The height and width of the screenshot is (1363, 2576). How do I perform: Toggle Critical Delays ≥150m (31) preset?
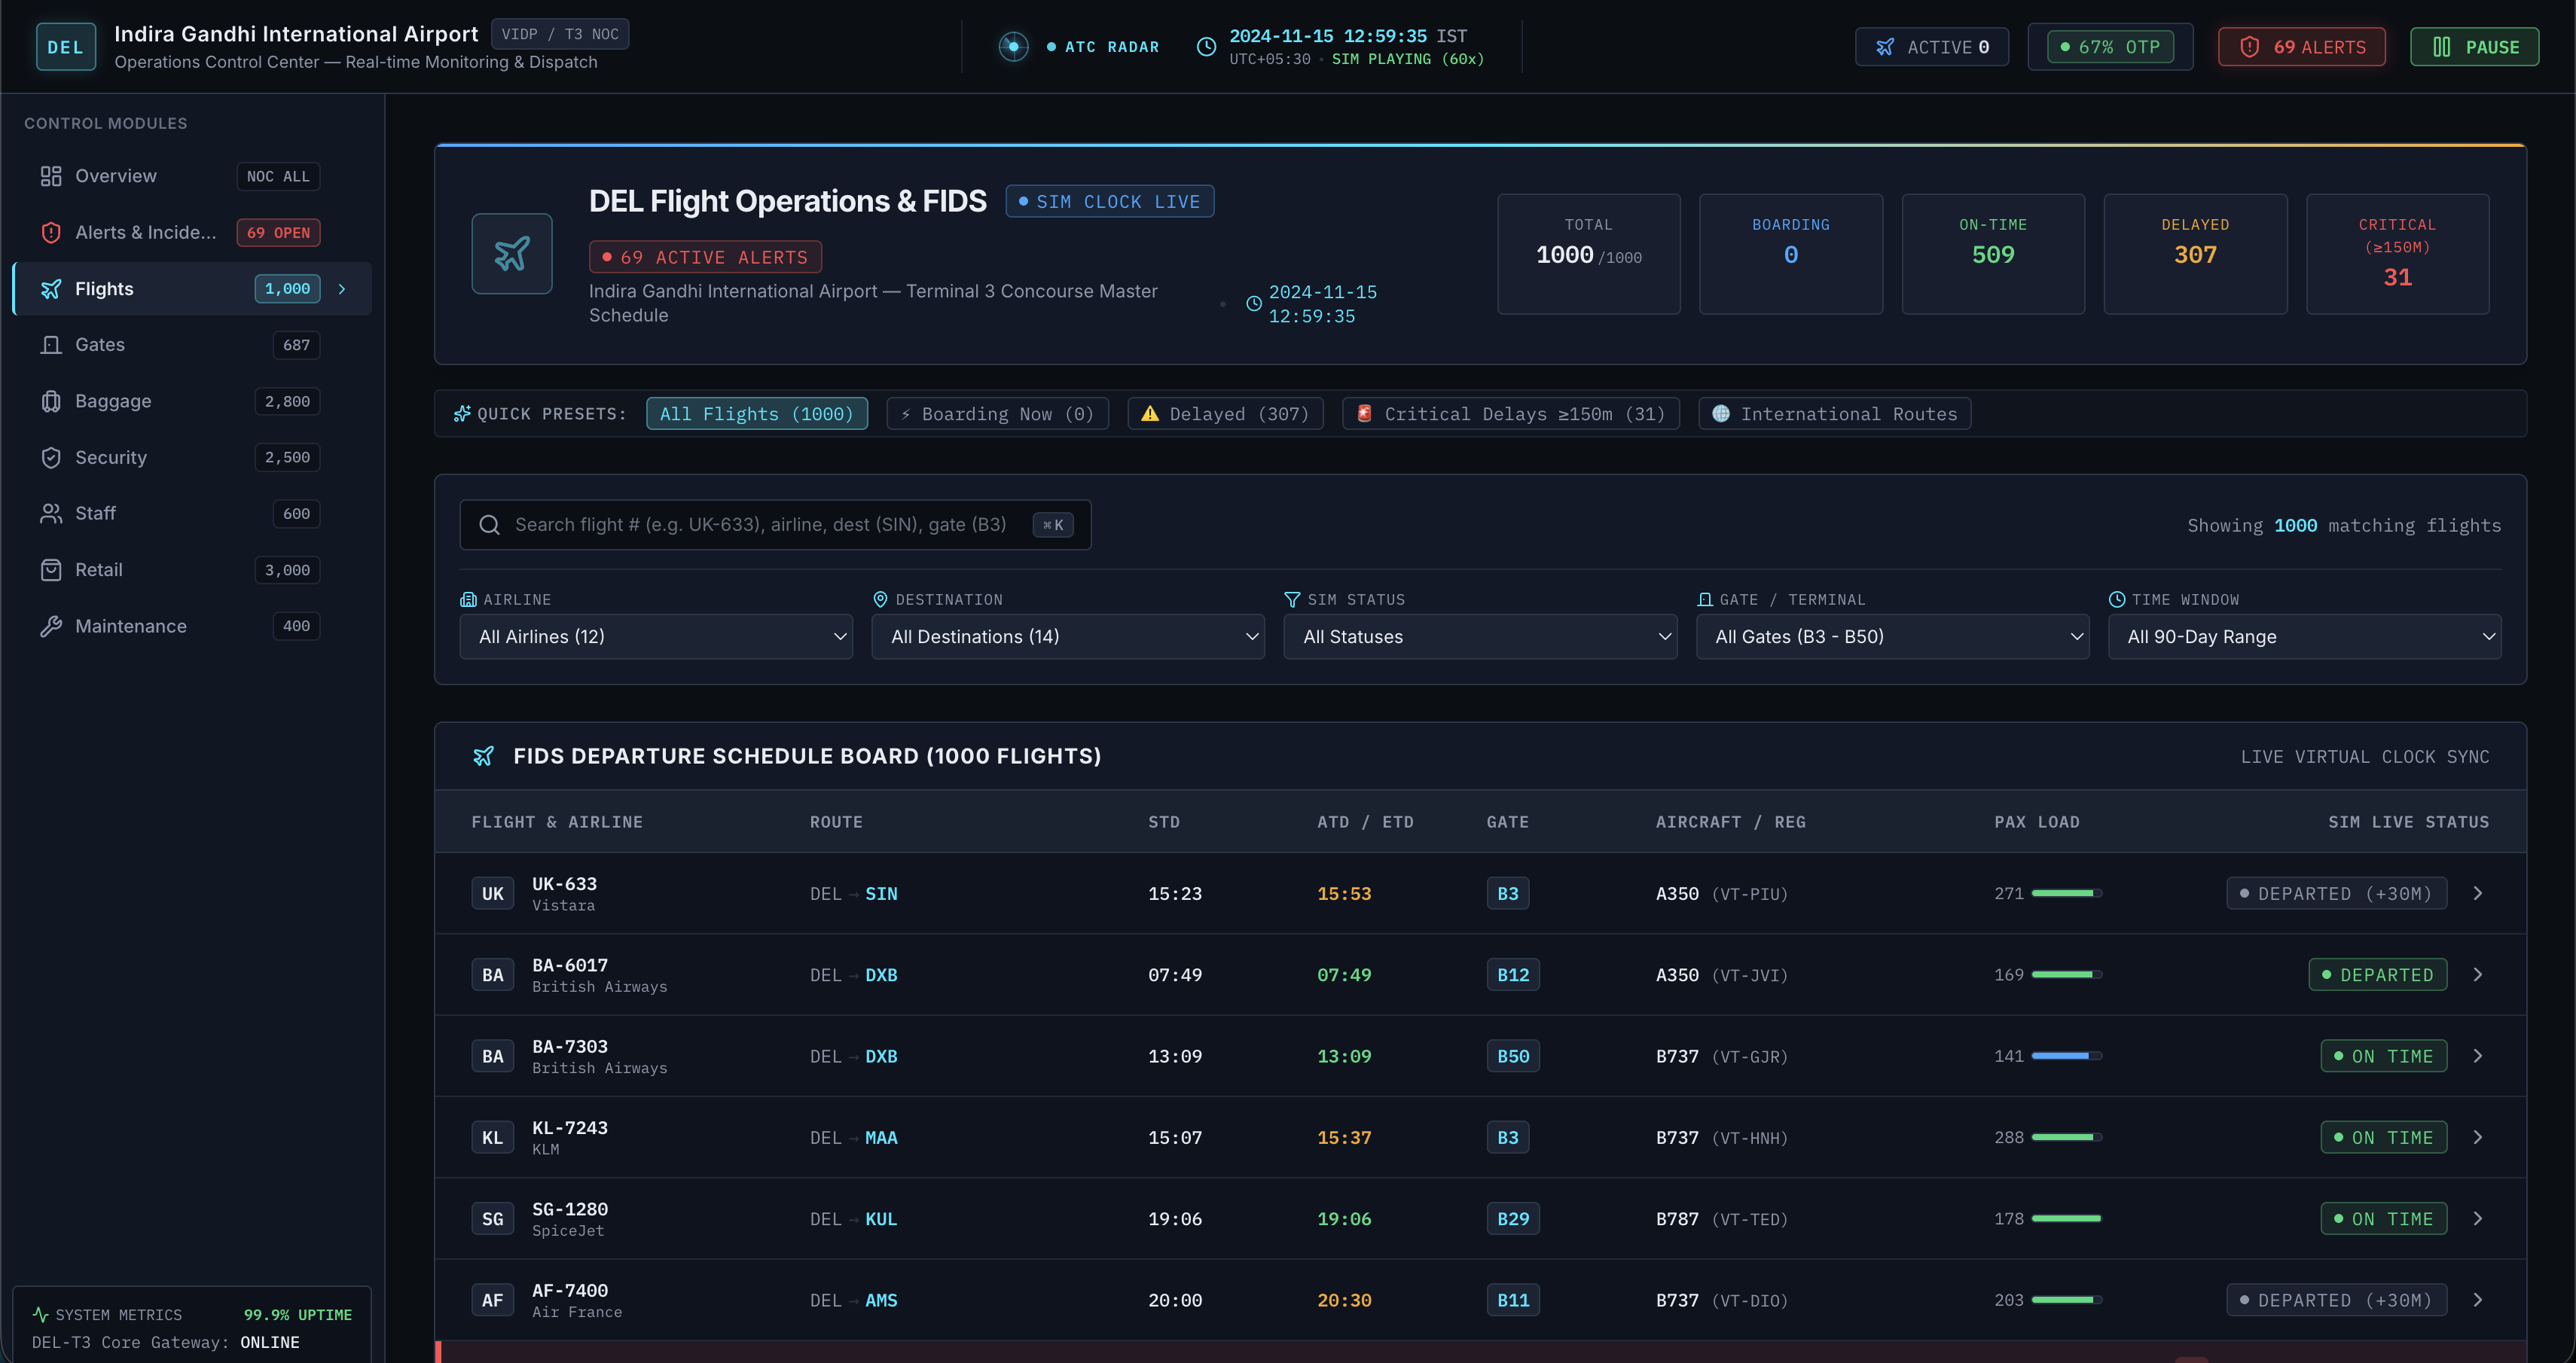coord(1511,414)
